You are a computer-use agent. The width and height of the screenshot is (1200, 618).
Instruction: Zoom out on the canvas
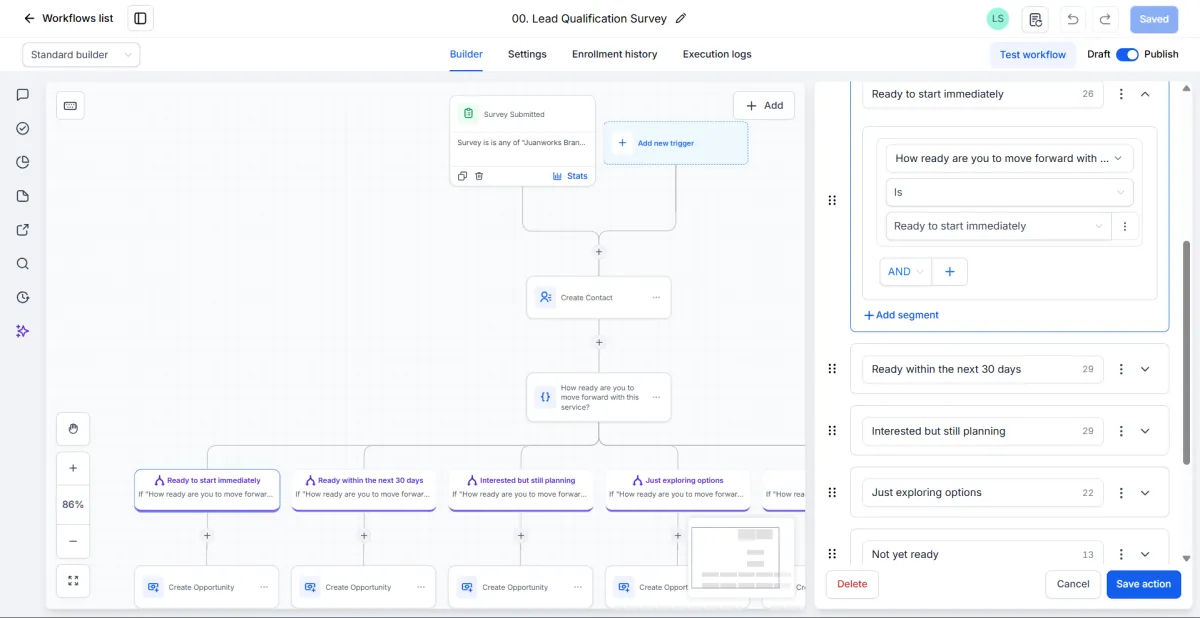[73, 541]
